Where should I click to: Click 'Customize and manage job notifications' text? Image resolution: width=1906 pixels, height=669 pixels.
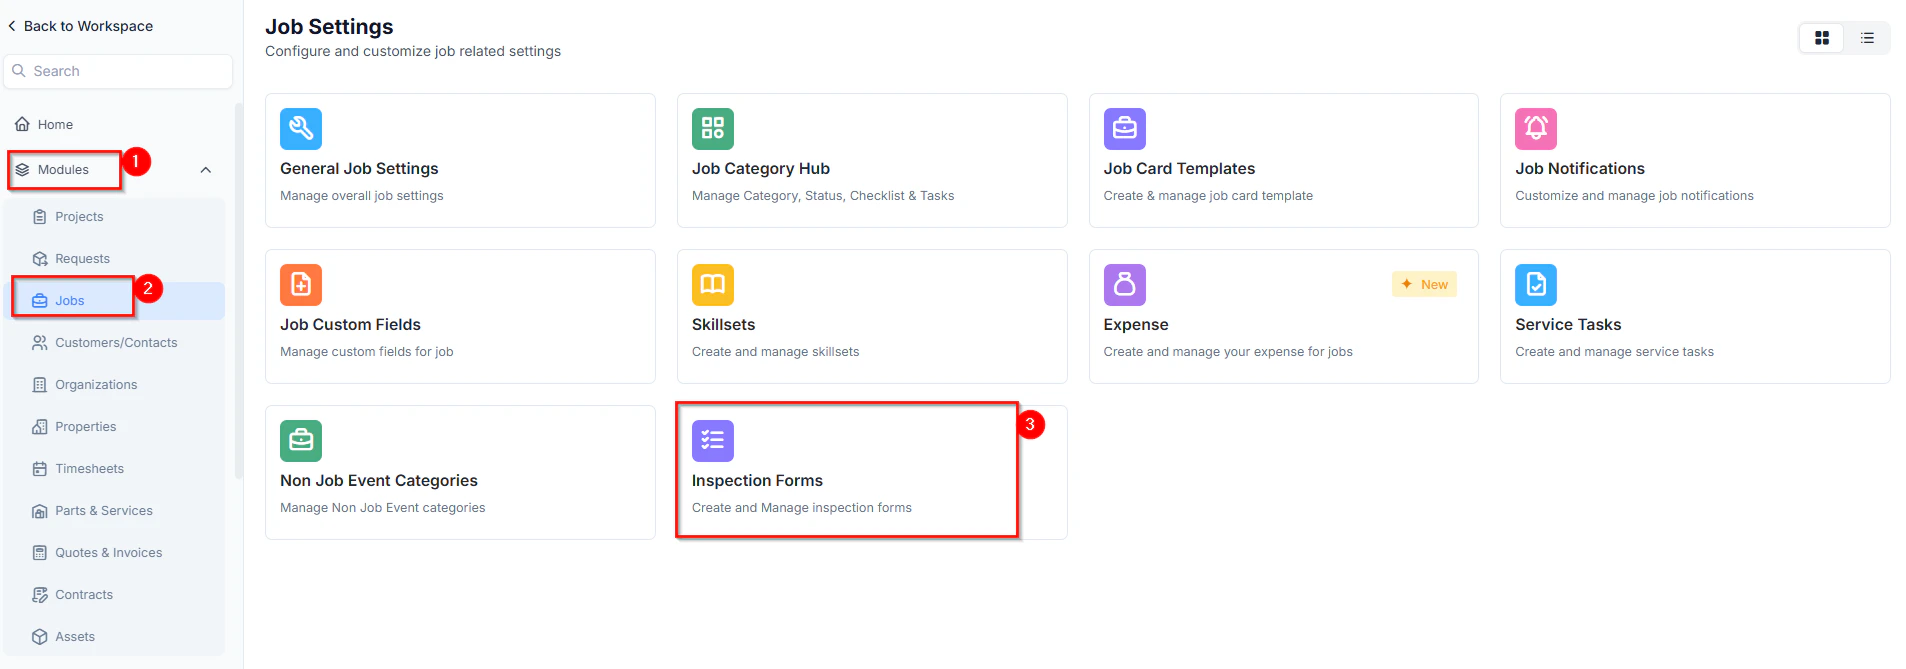(1634, 196)
